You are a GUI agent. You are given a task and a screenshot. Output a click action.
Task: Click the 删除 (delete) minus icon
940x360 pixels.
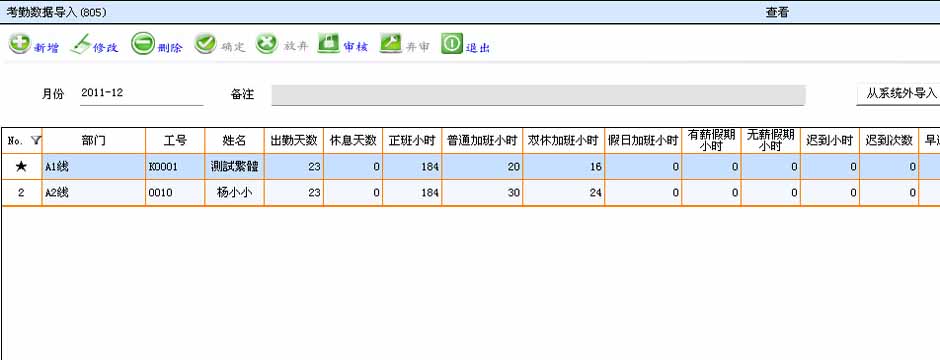[143, 44]
